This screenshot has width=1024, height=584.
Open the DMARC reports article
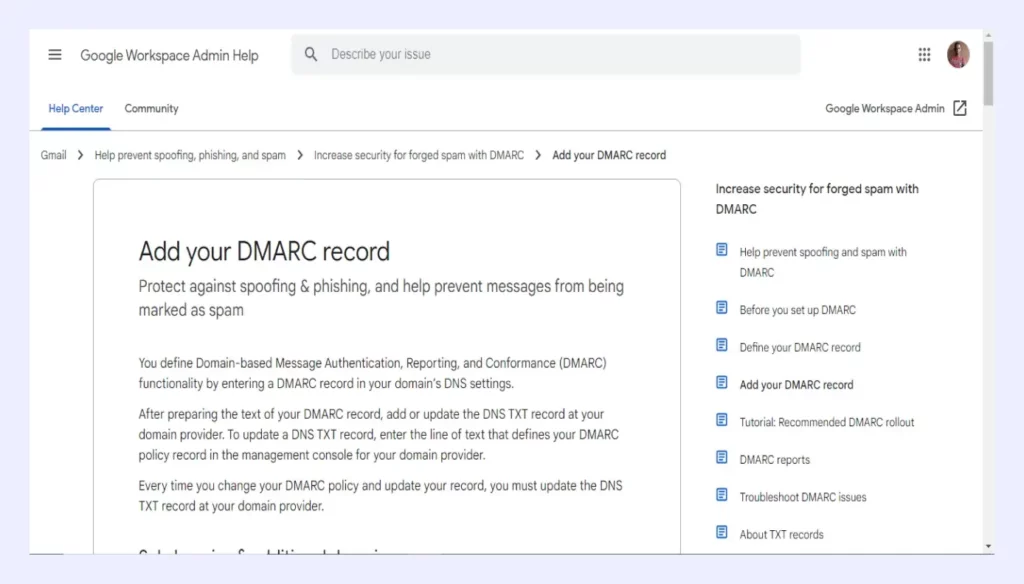(x=775, y=460)
